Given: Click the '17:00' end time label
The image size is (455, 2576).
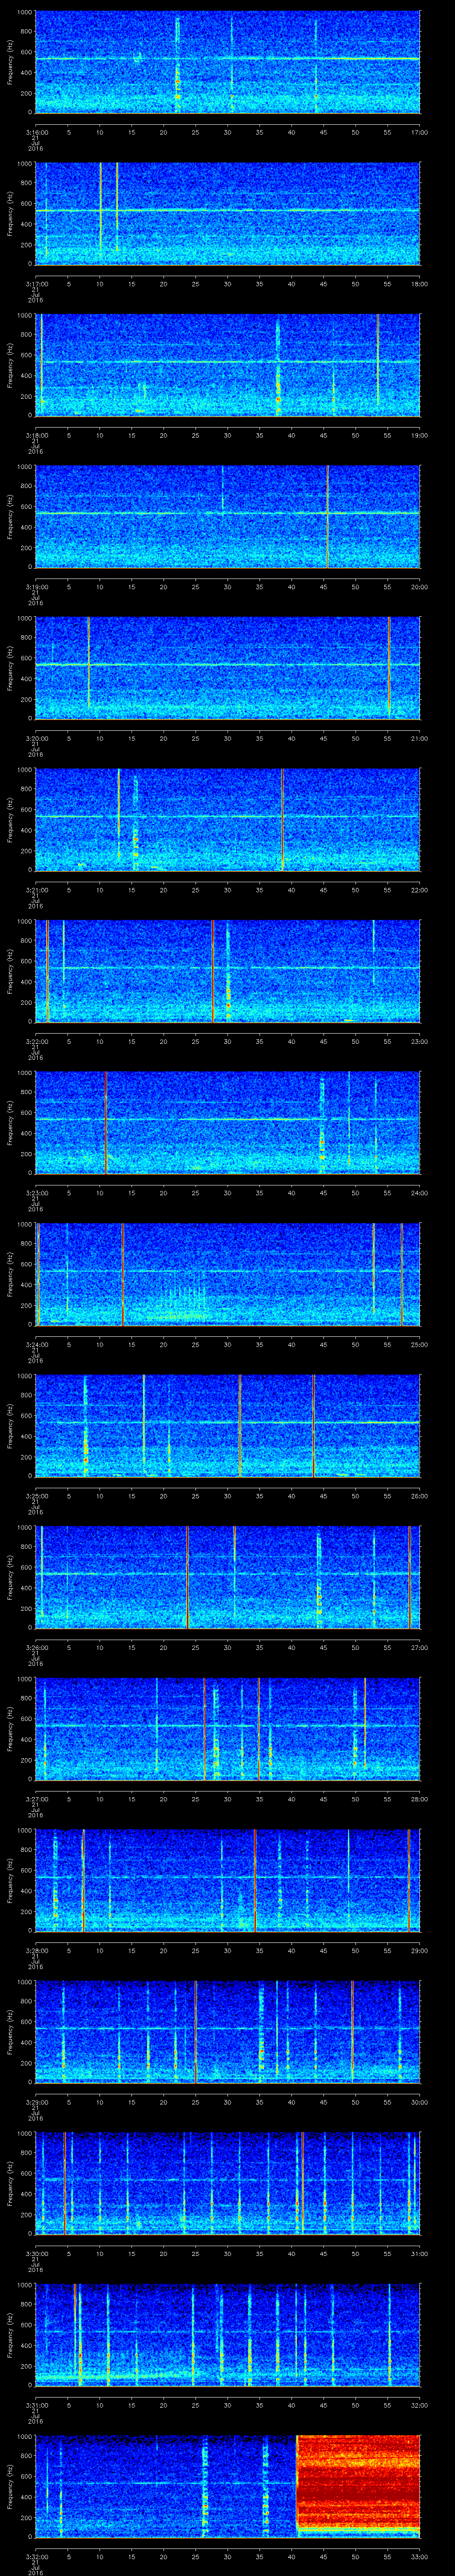Looking at the screenshot, I should (x=420, y=131).
